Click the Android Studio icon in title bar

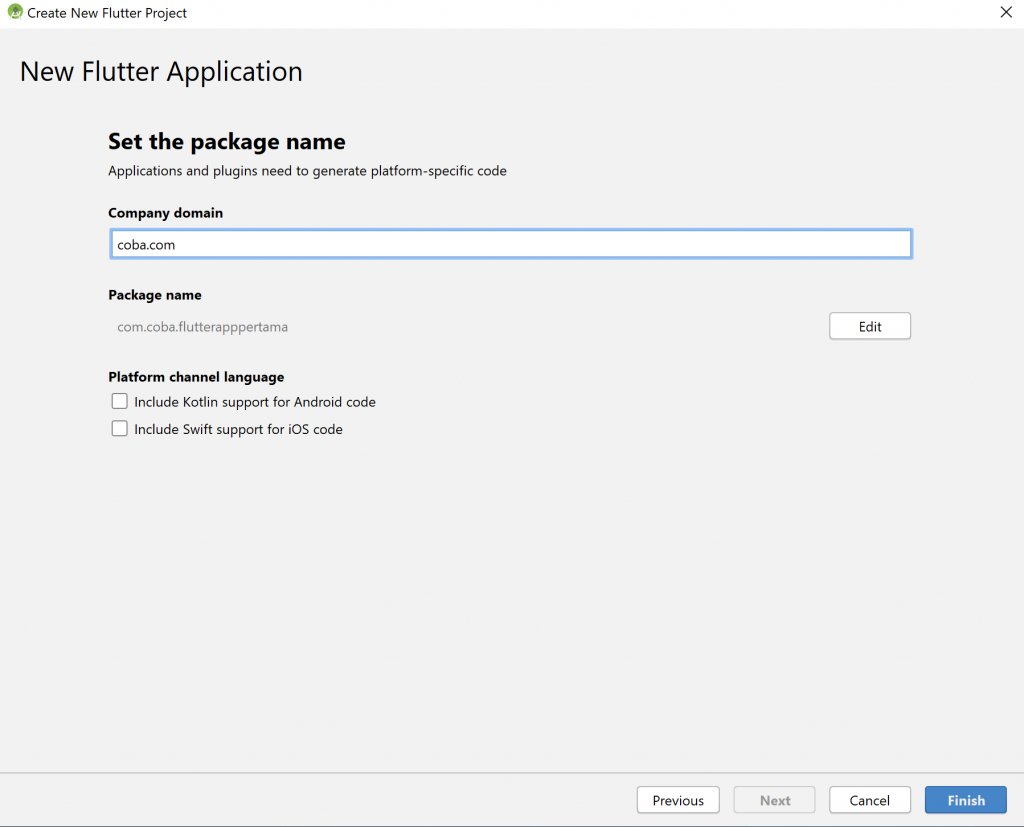click(x=15, y=13)
